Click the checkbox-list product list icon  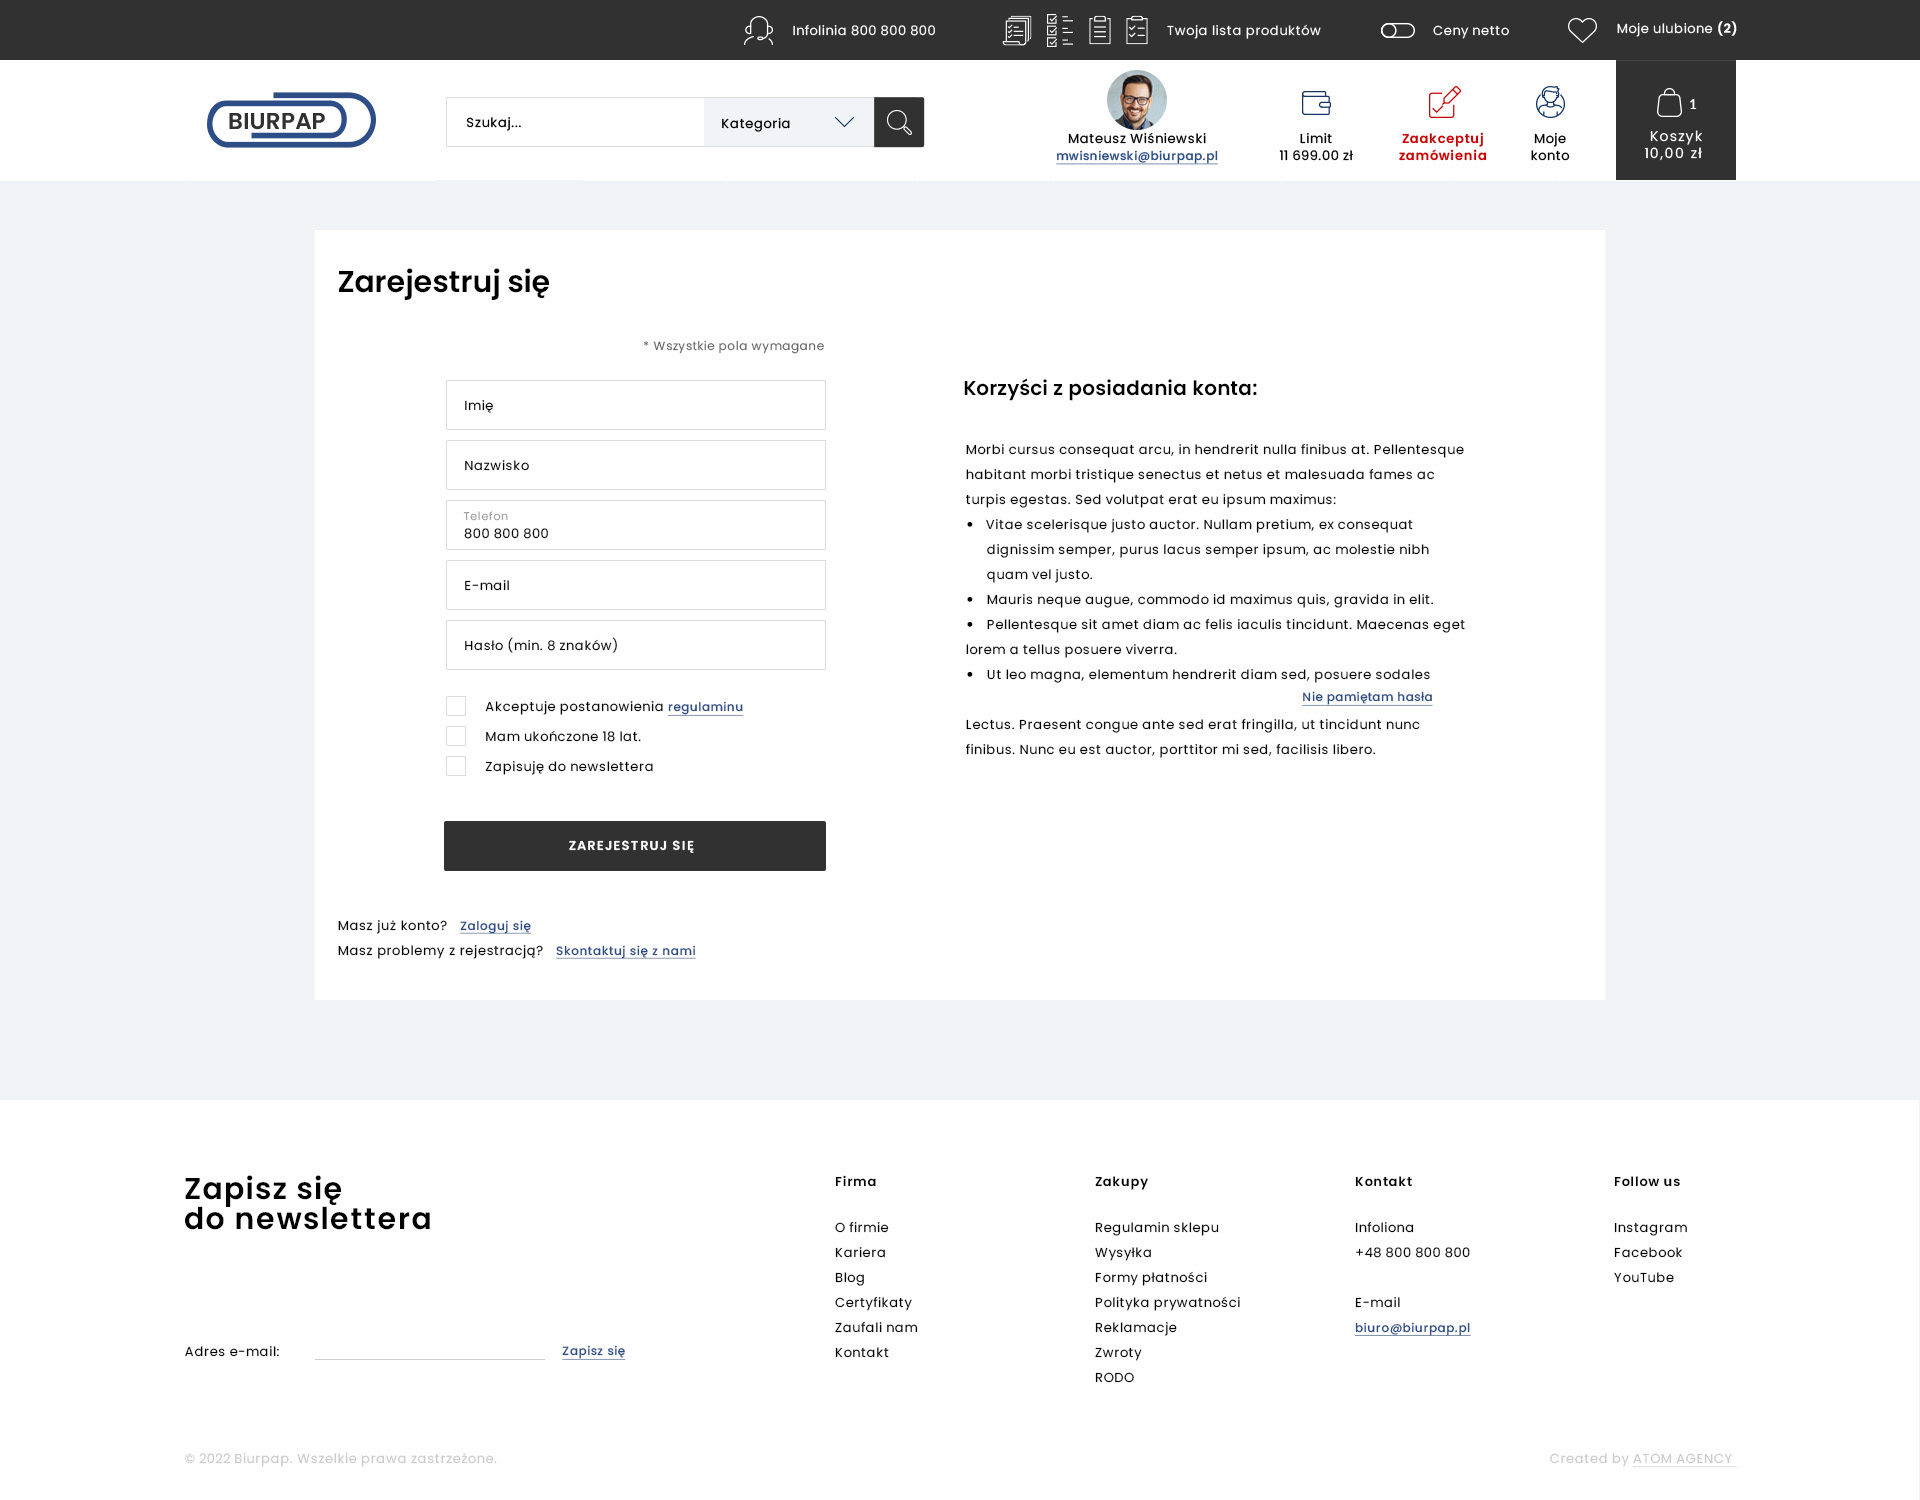coord(1059,30)
